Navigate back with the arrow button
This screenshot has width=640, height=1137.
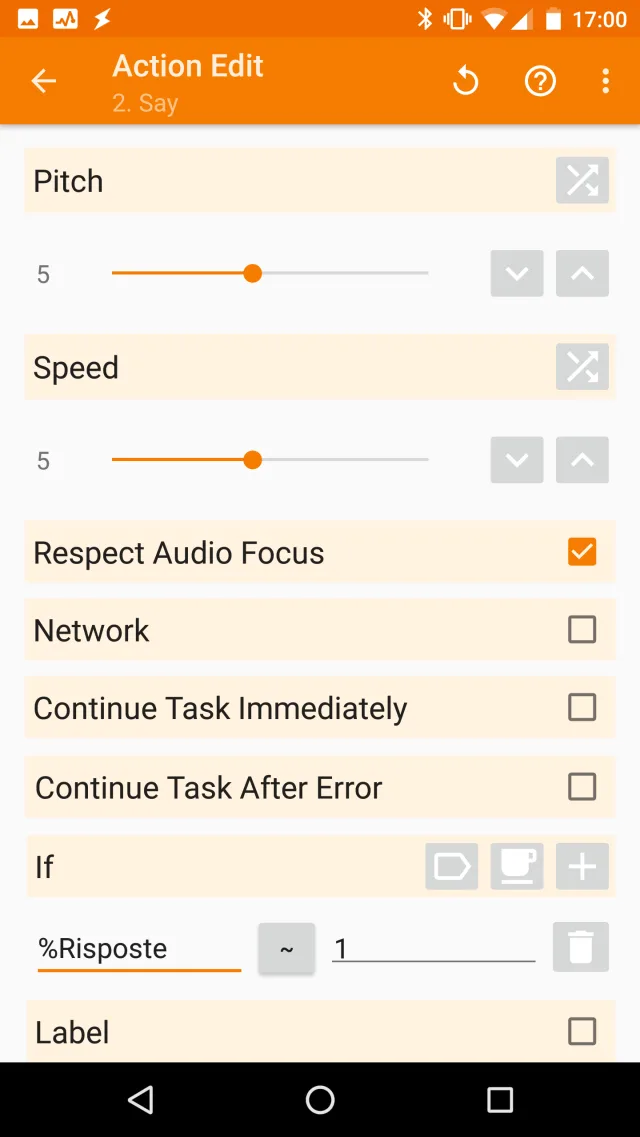[x=43, y=81]
